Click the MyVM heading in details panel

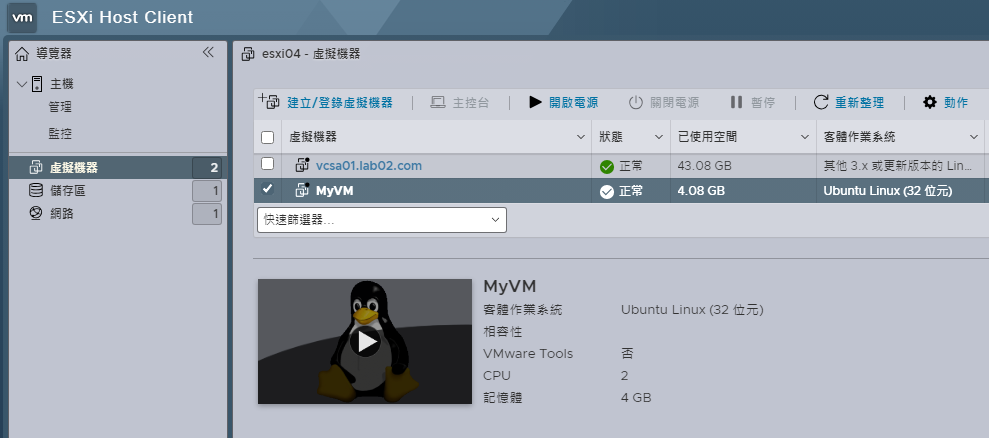tap(510, 287)
